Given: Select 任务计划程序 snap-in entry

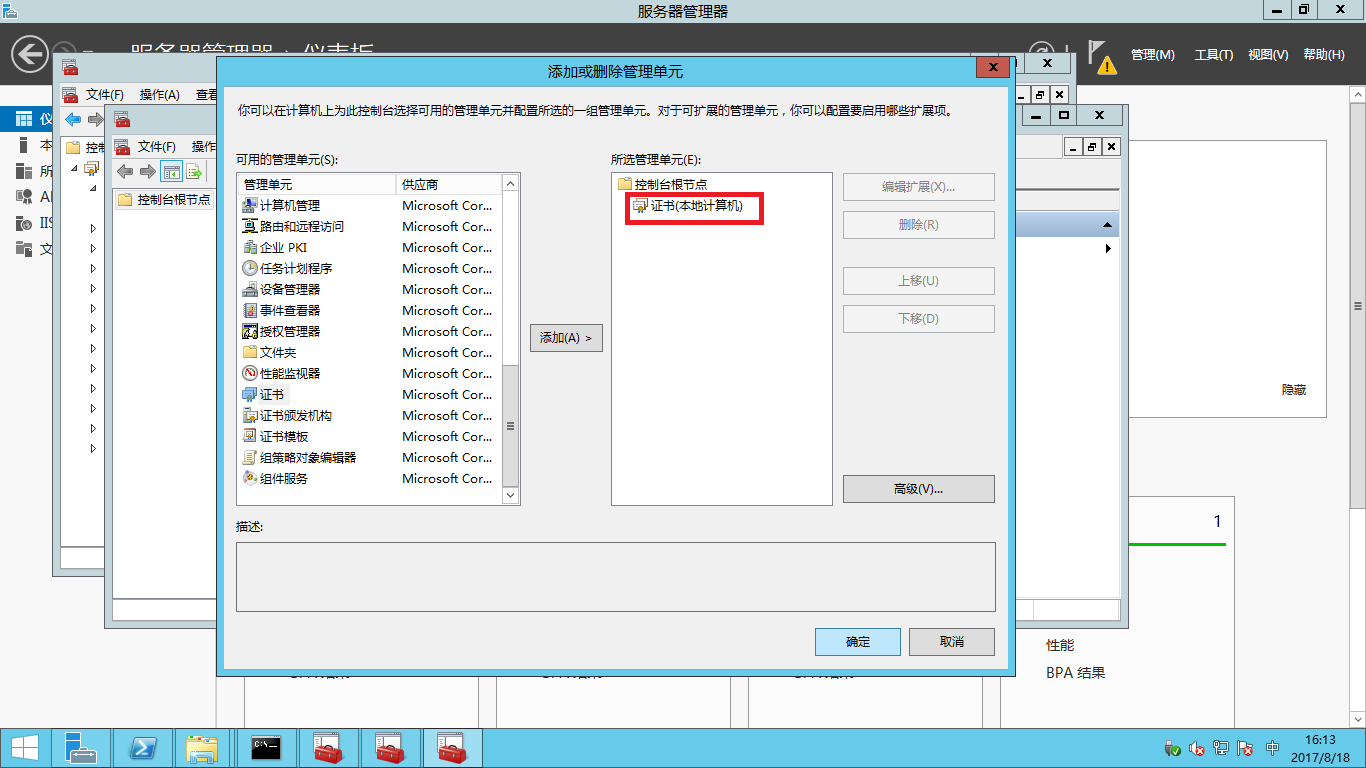Looking at the screenshot, I should pos(296,268).
